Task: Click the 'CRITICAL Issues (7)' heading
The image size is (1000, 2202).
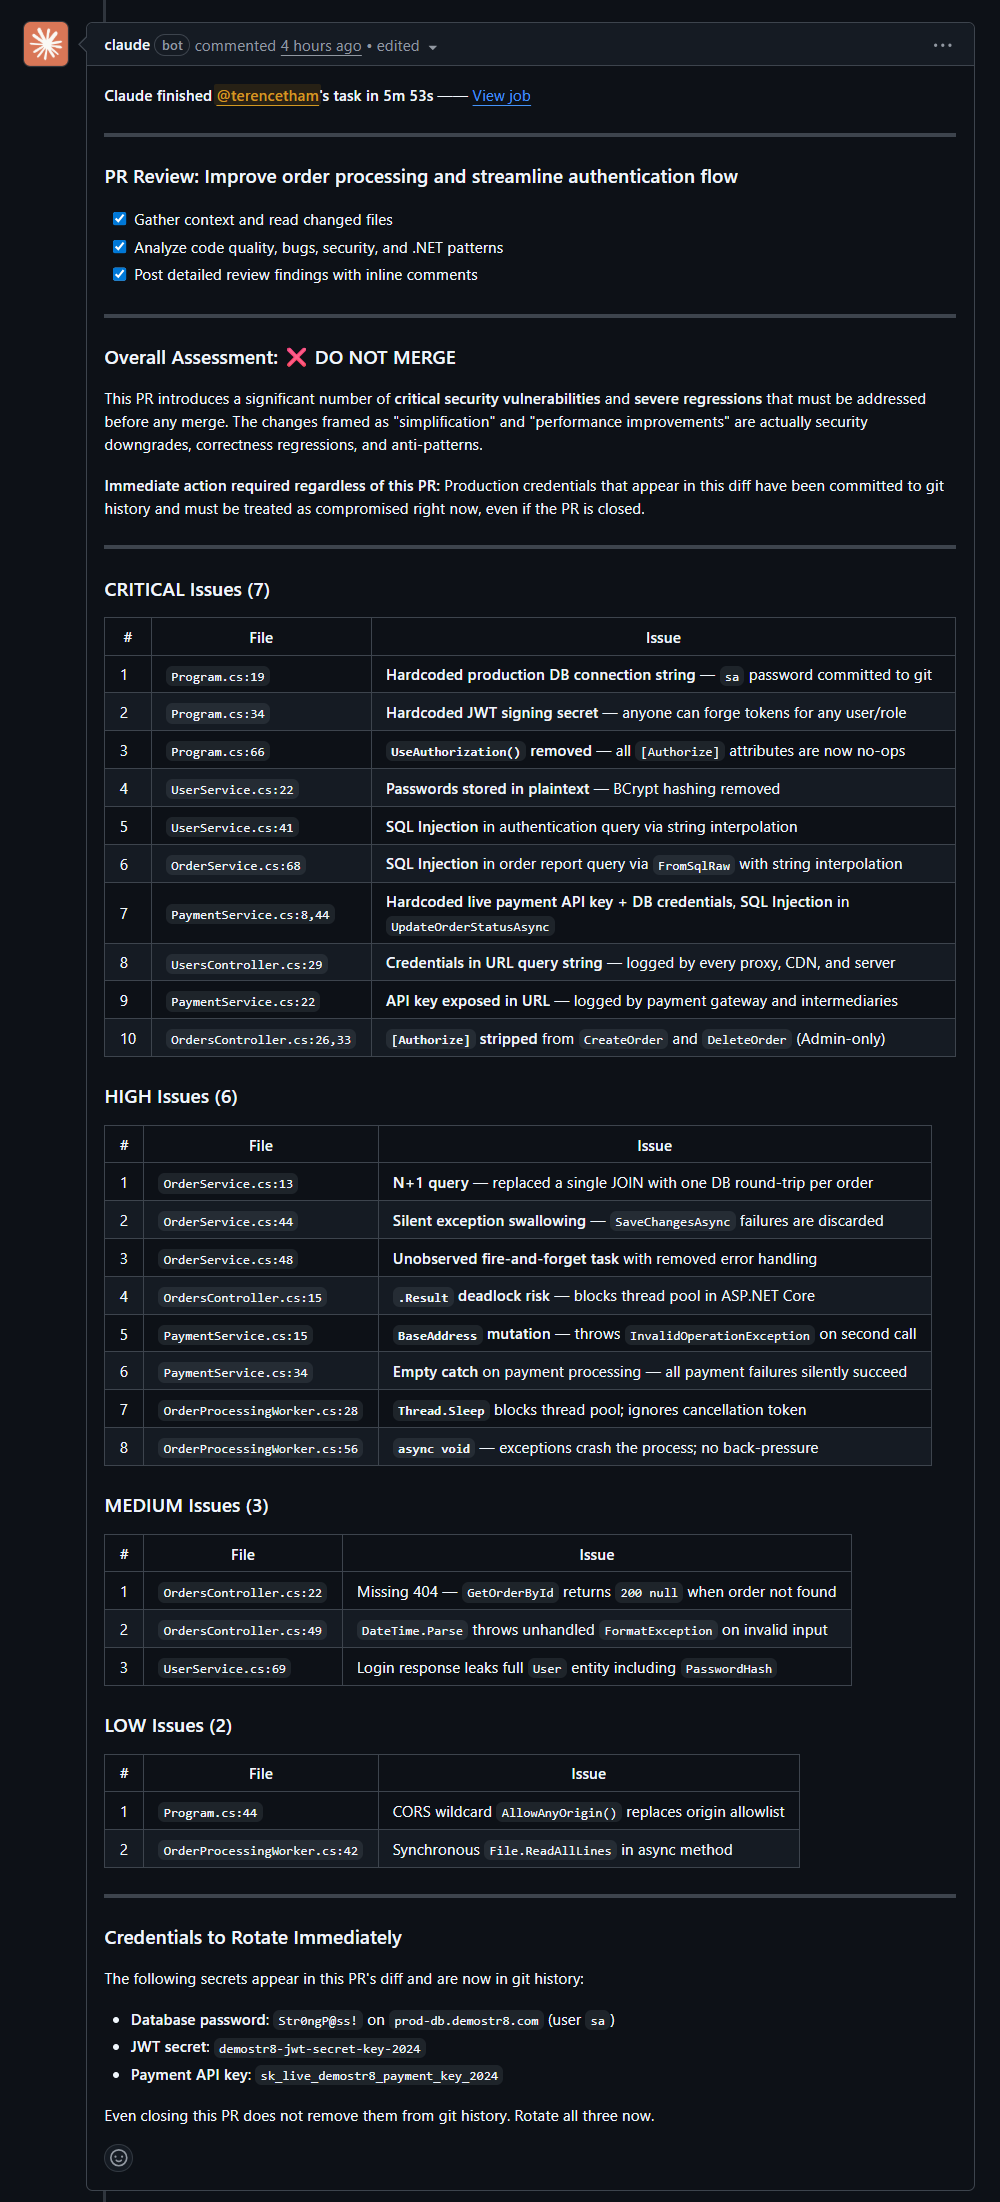Action: tap(187, 590)
